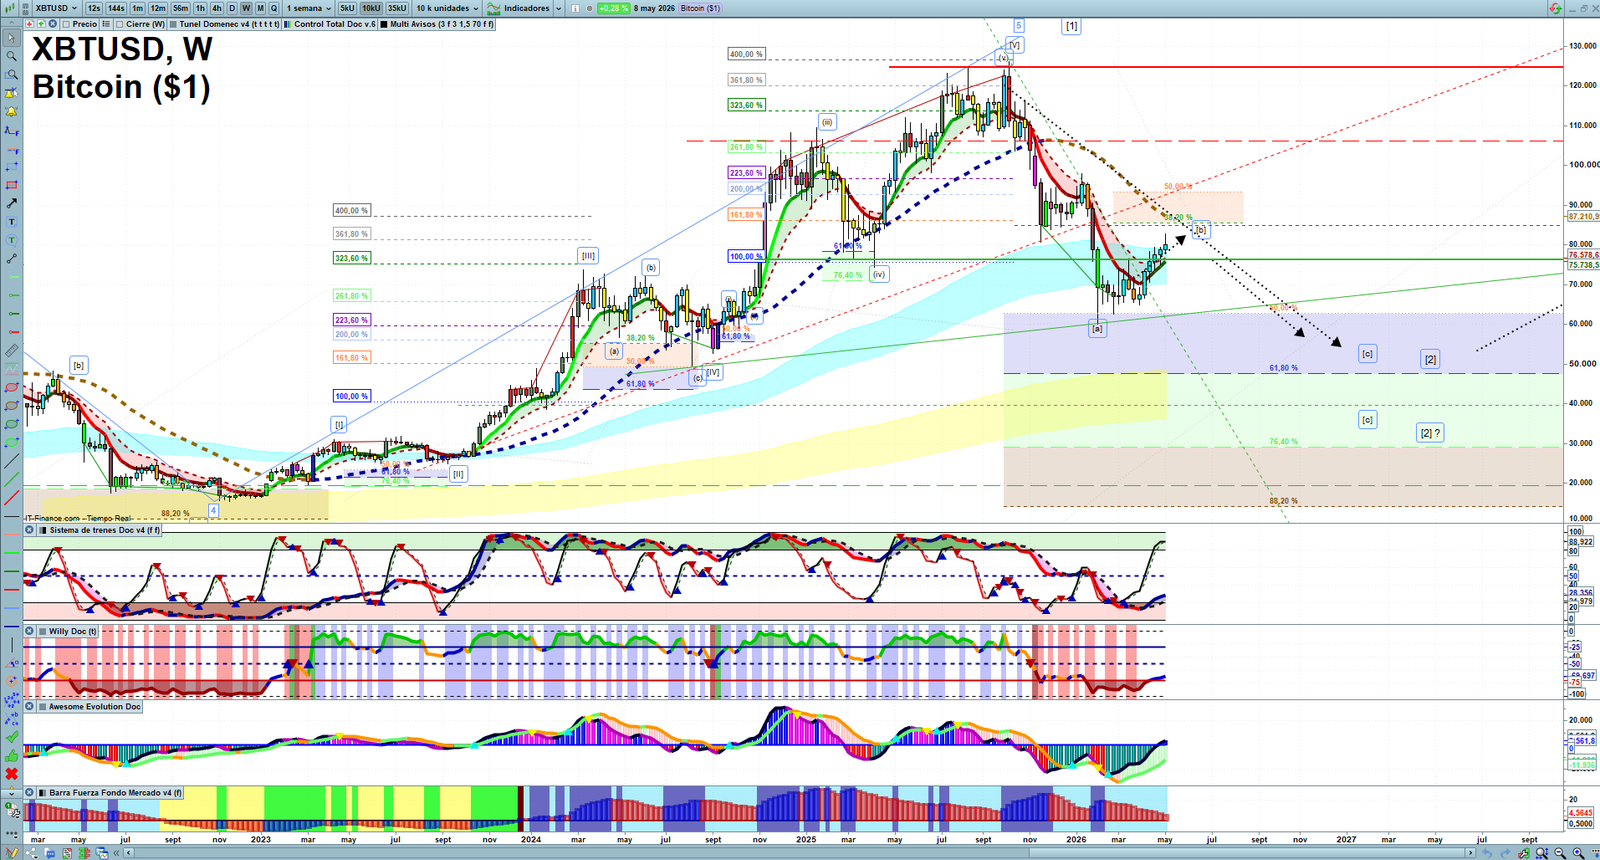Screen dimensions: 1600x860
Task: Click the Bitcoin ($1) label button
Action: [700, 8]
